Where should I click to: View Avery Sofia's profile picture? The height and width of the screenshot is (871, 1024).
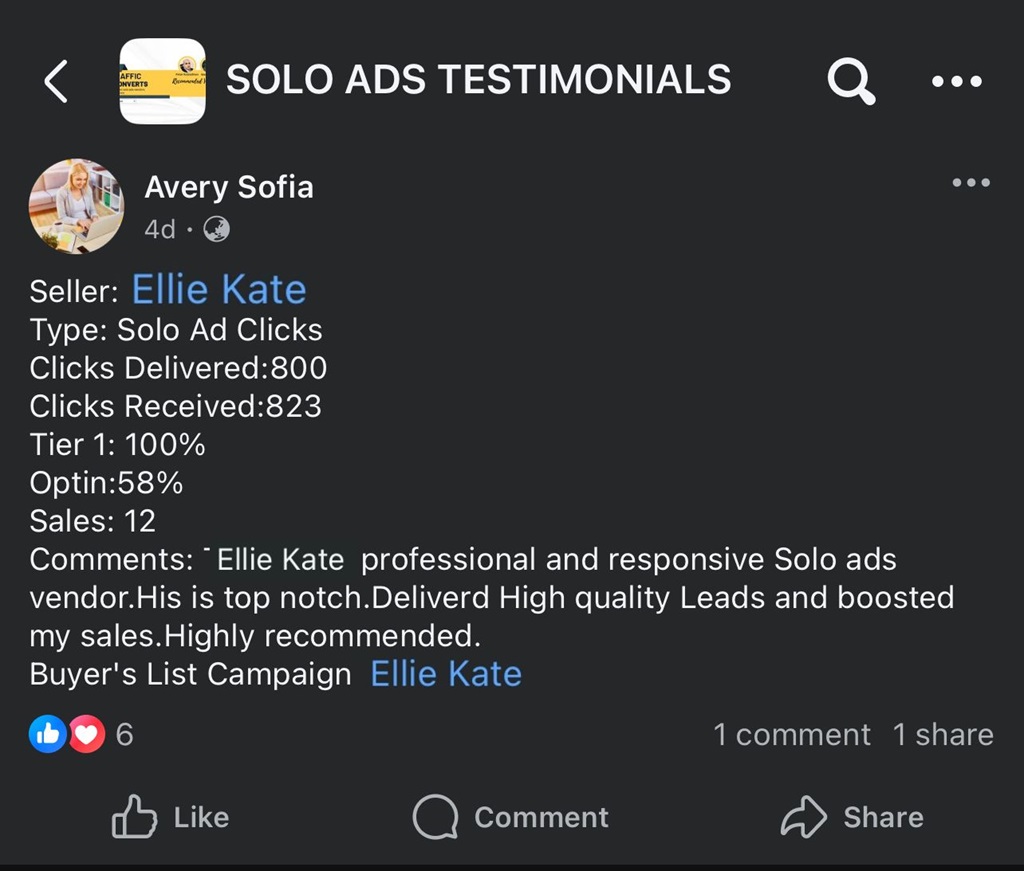76,206
